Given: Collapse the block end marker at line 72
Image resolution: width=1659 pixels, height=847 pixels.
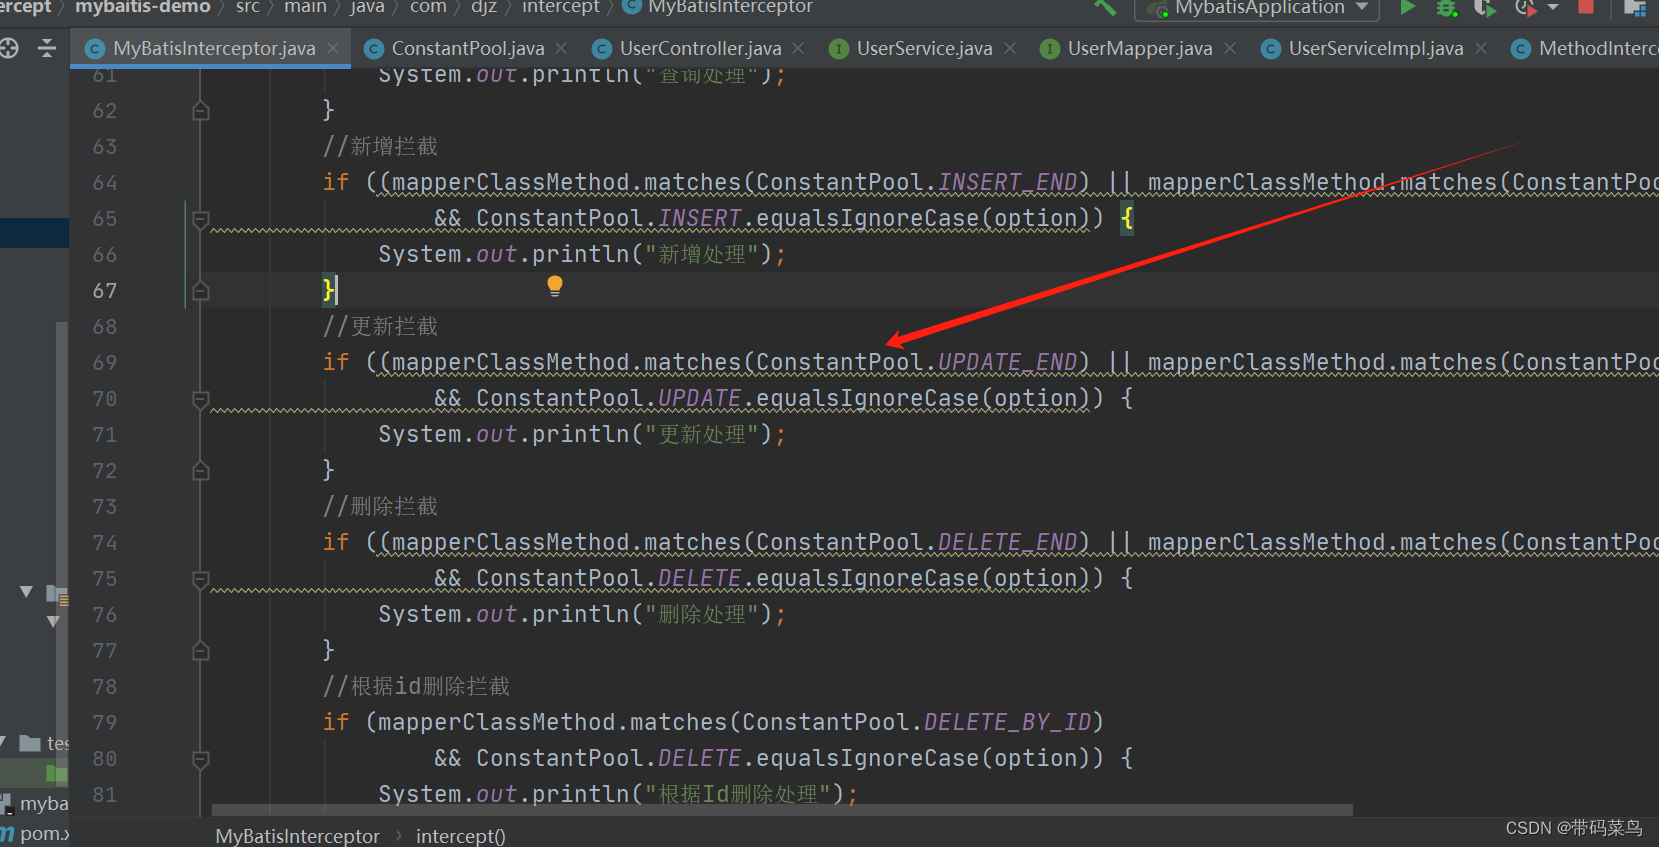Looking at the screenshot, I should coord(200,471).
